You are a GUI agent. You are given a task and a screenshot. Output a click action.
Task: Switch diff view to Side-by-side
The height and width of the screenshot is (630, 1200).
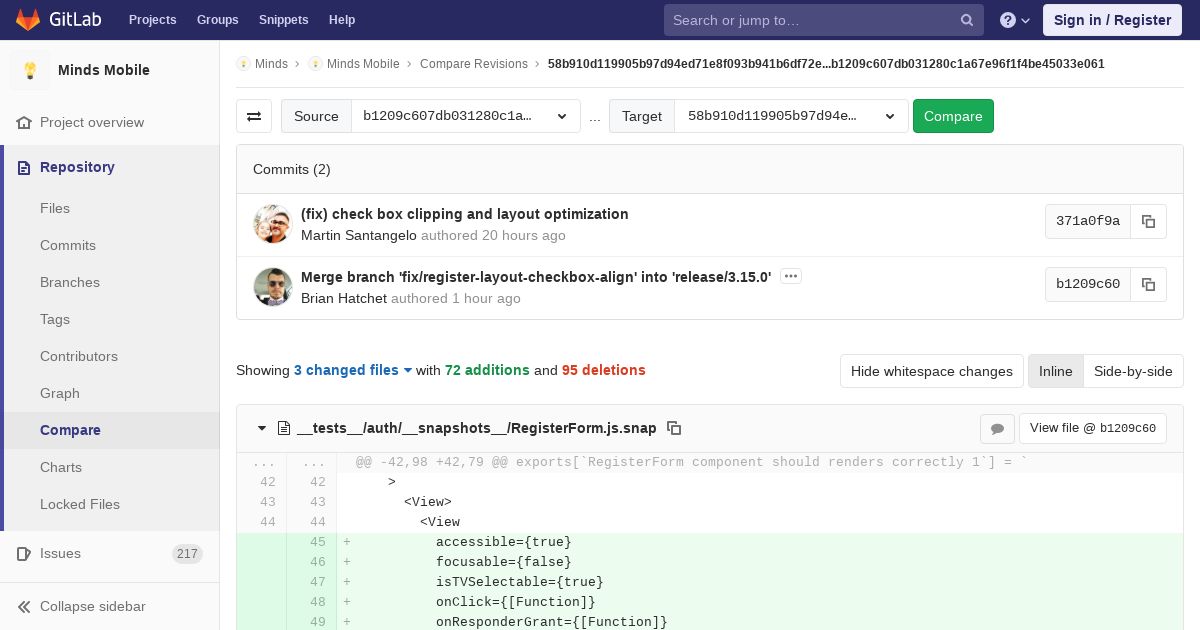[1133, 371]
